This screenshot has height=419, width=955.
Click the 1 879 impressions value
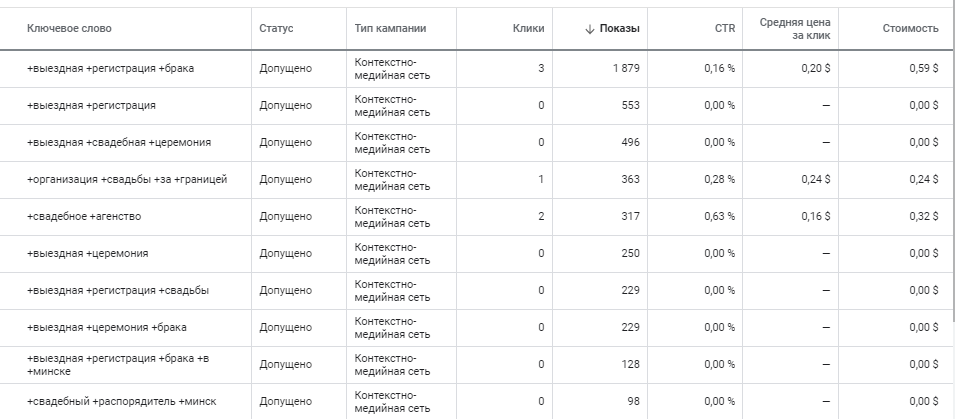(626, 69)
